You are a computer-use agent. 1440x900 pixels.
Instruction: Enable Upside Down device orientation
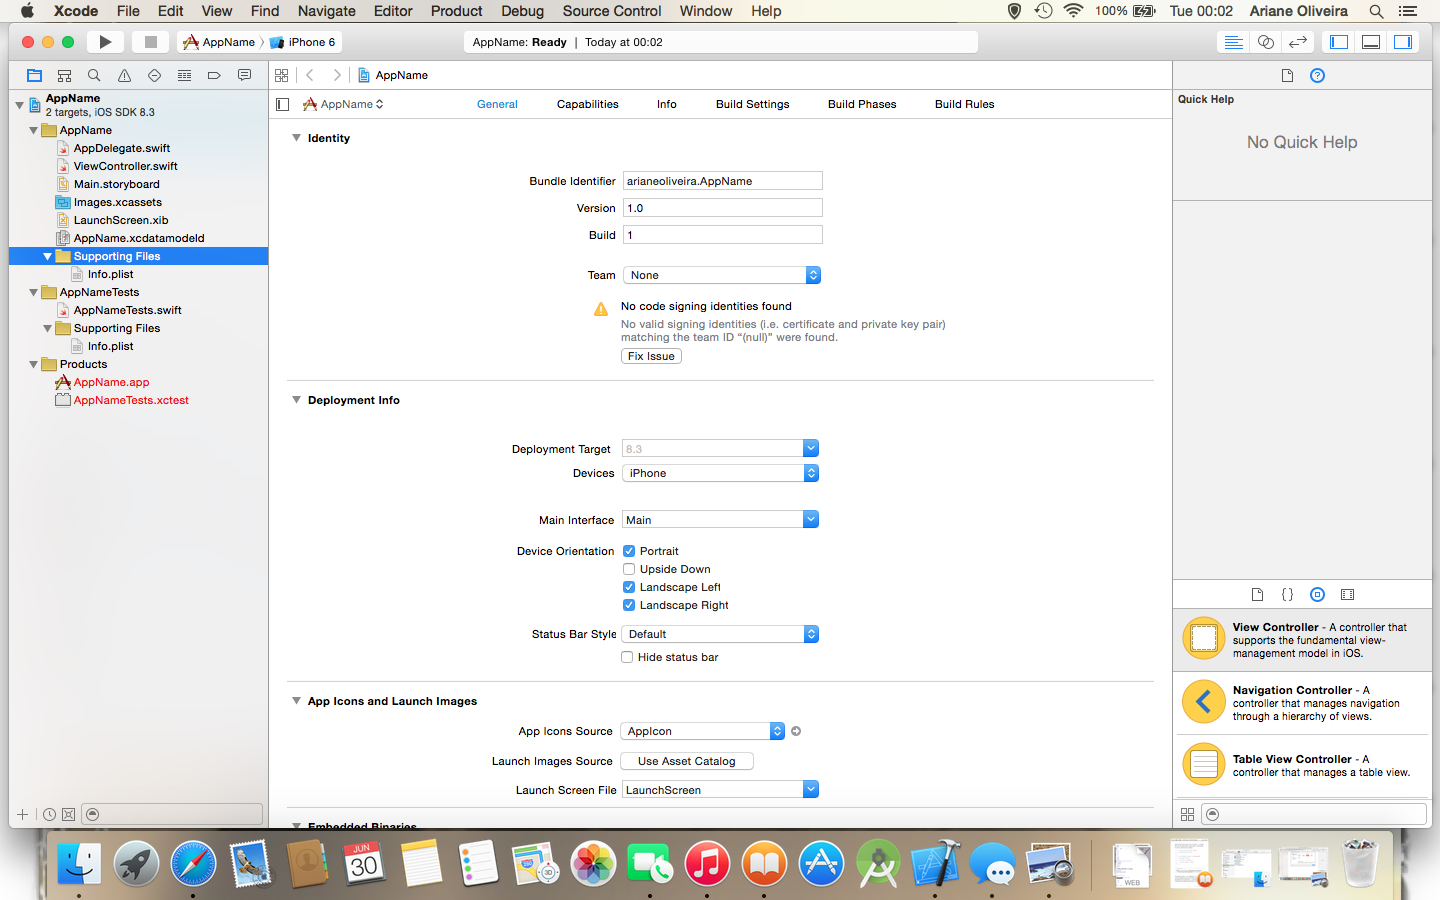[x=628, y=569]
